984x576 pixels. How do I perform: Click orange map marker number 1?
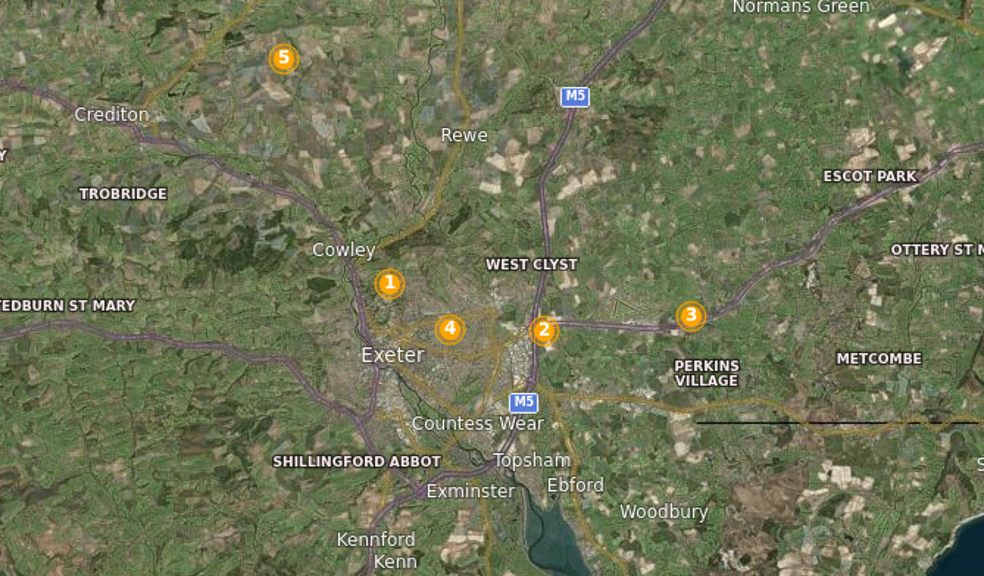pos(390,284)
